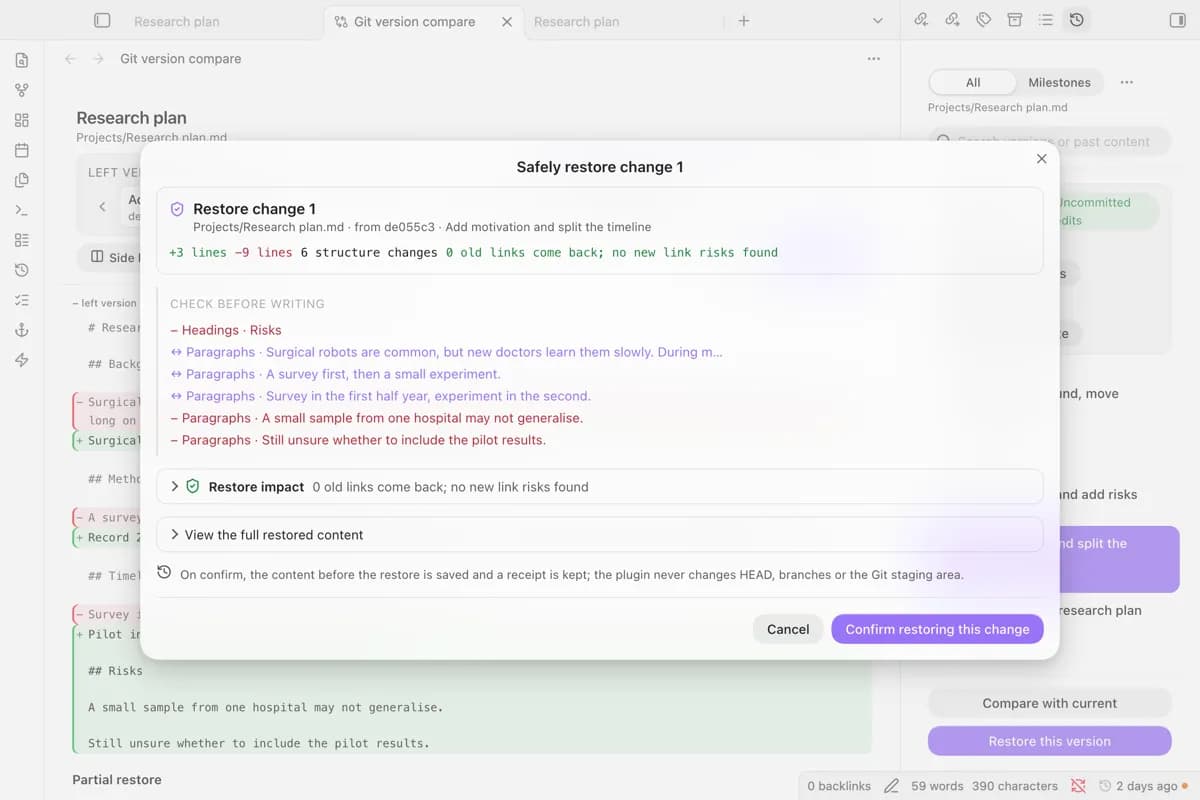Click the shield icon beside Restore change 1
The height and width of the screenshot is (800, 1200).
point(177,209)
